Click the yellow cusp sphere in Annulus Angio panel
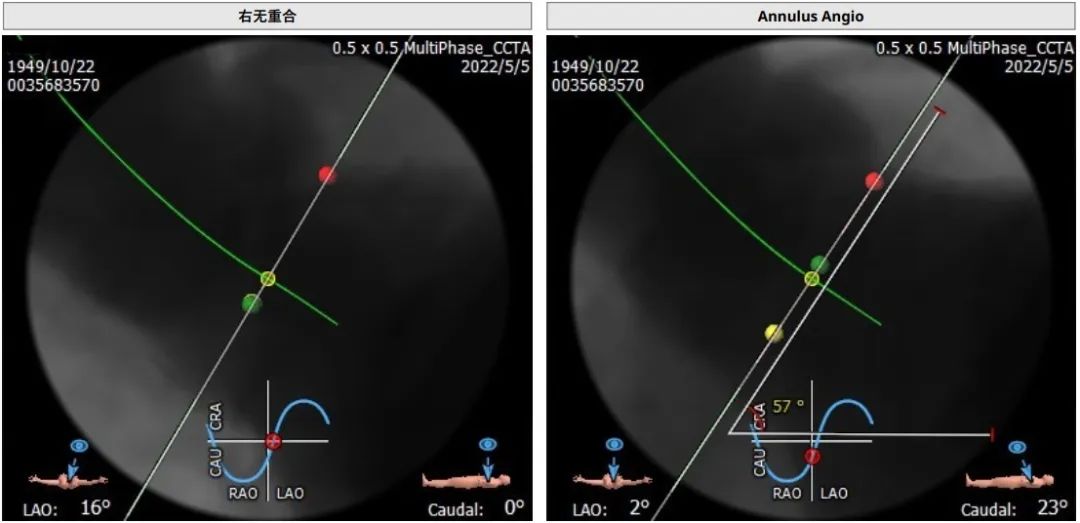Image resolution: width=1080 pixels, height=523 pixels. [x=774, y=333]
